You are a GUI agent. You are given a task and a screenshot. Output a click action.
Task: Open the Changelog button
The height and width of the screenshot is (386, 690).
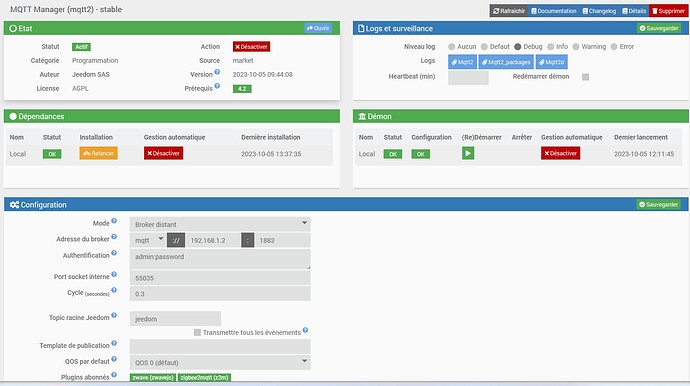tap(599, 11)
